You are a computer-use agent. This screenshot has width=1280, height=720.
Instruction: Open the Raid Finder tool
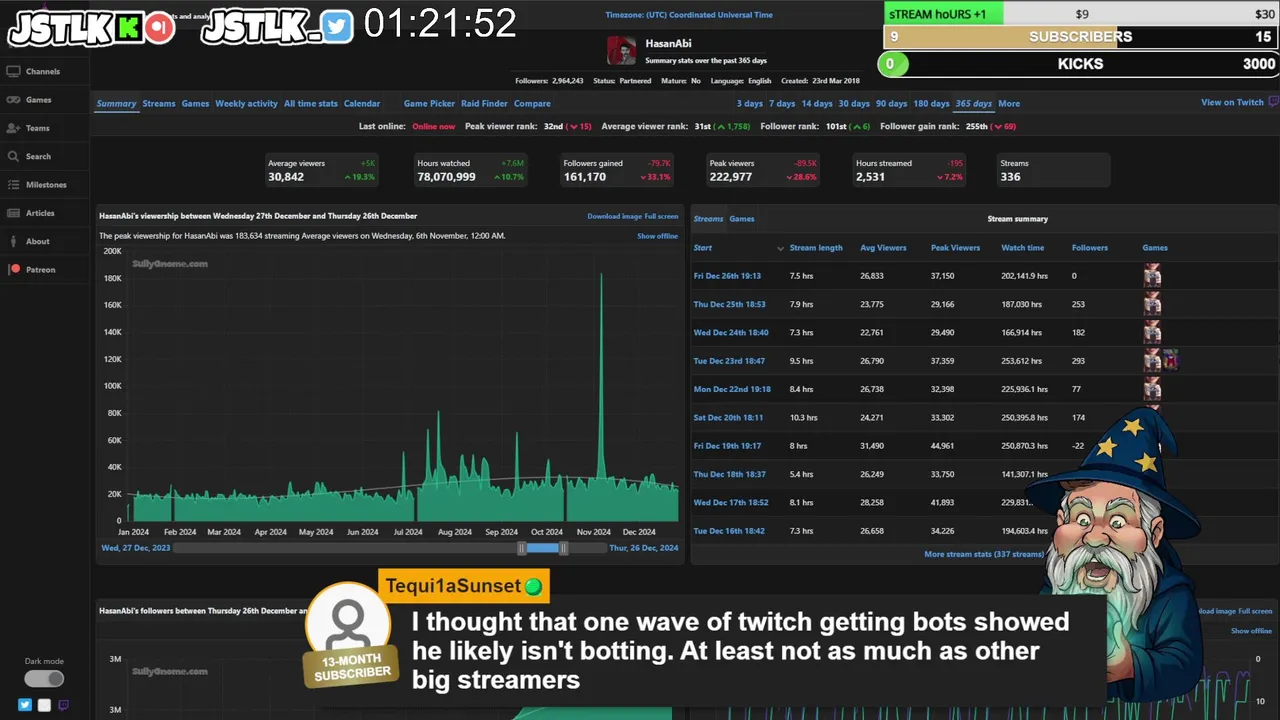pyautogui.click(x=484, y=103)
